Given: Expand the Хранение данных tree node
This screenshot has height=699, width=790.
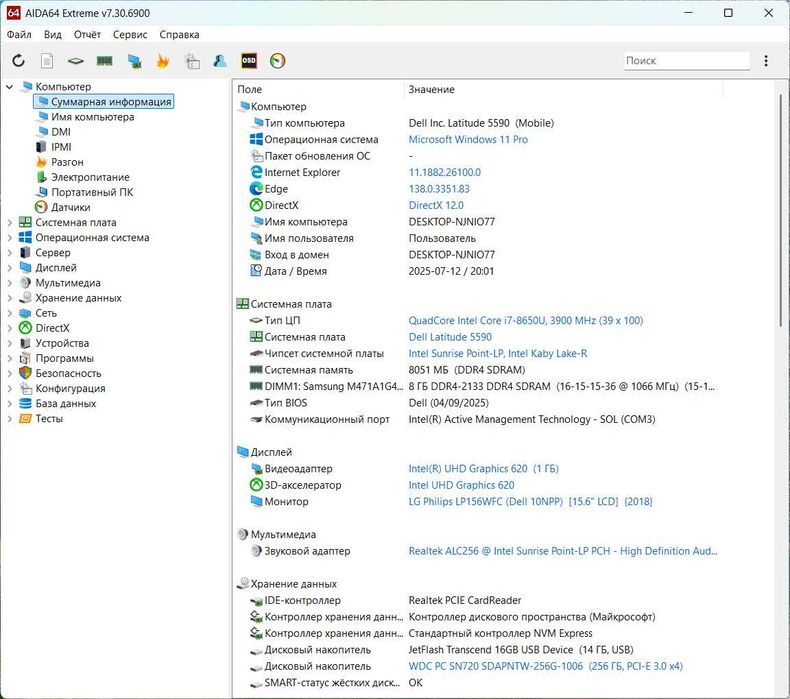Looking at the screenshot, I should point(9,298).
